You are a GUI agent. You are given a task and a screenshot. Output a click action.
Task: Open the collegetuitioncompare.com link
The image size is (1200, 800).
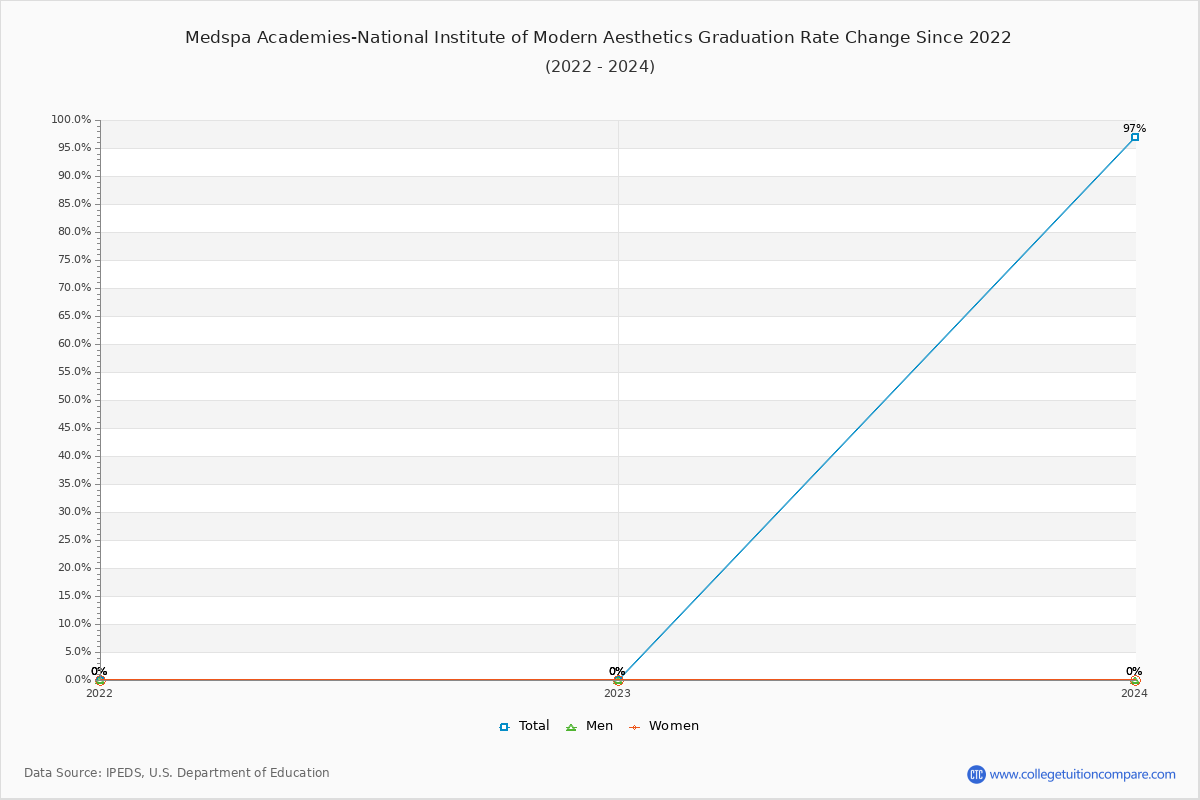click(1083, 774)
